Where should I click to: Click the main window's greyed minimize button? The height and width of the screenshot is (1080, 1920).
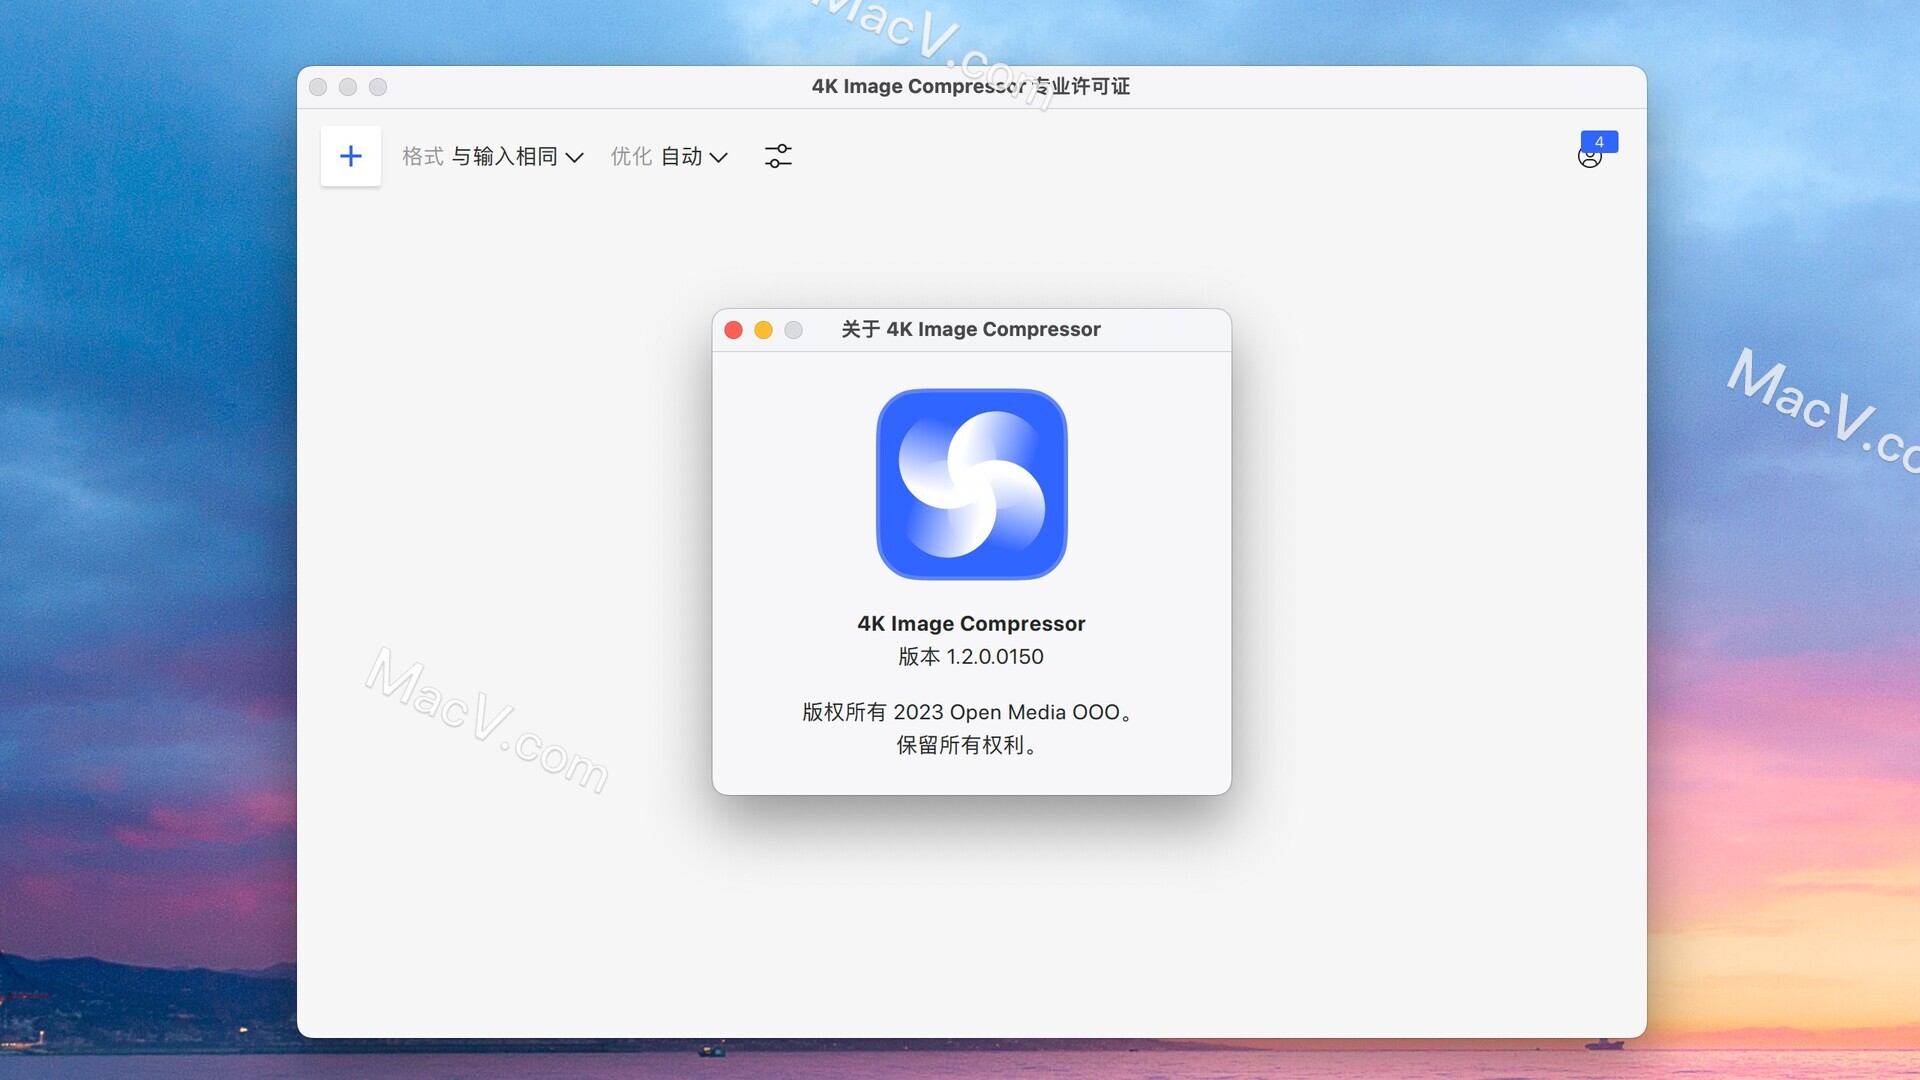(x=348, y=87)
